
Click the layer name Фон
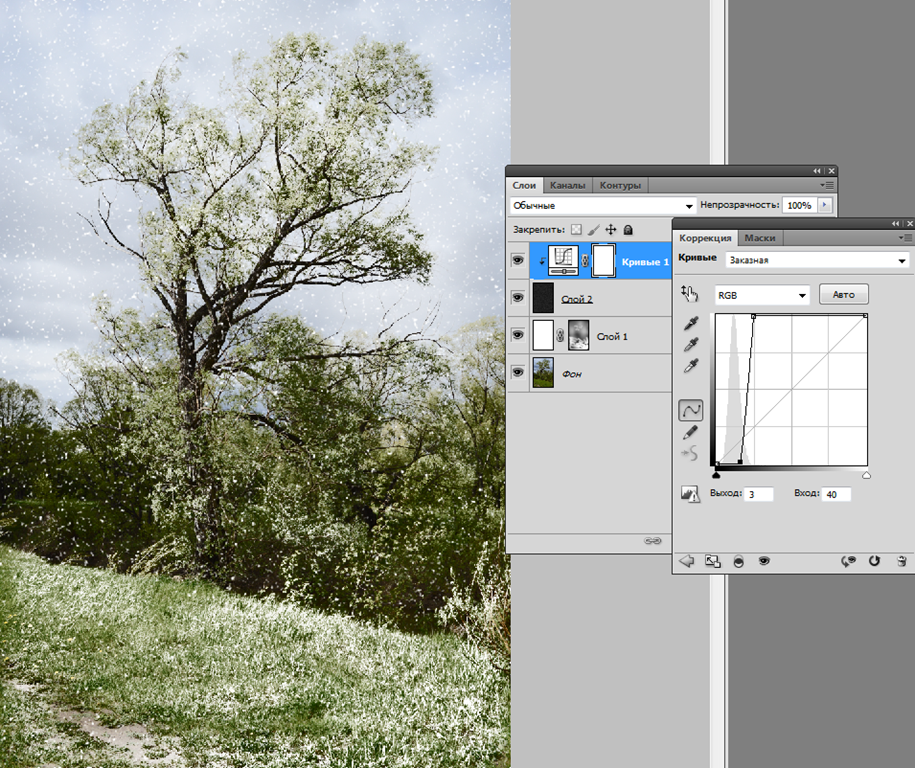point(571,374)
